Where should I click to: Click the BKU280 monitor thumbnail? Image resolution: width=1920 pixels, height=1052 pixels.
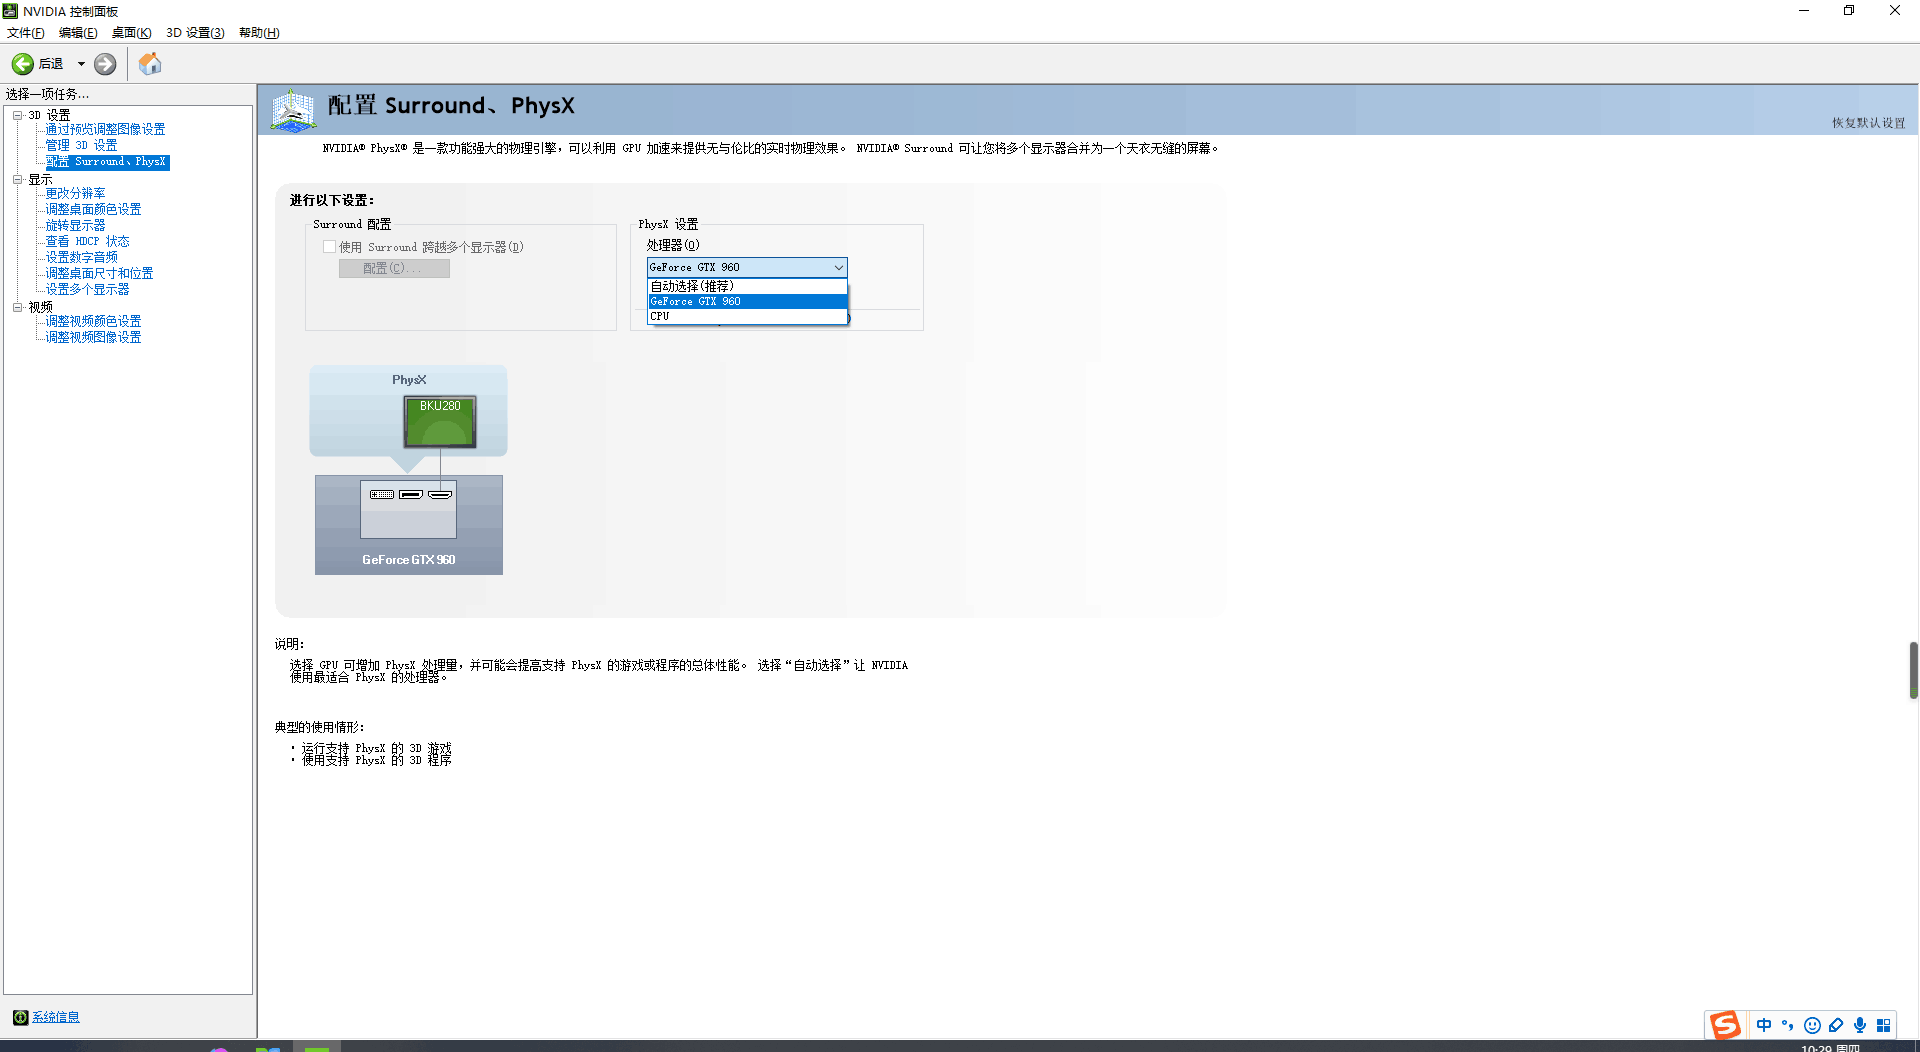pos(440,422)
